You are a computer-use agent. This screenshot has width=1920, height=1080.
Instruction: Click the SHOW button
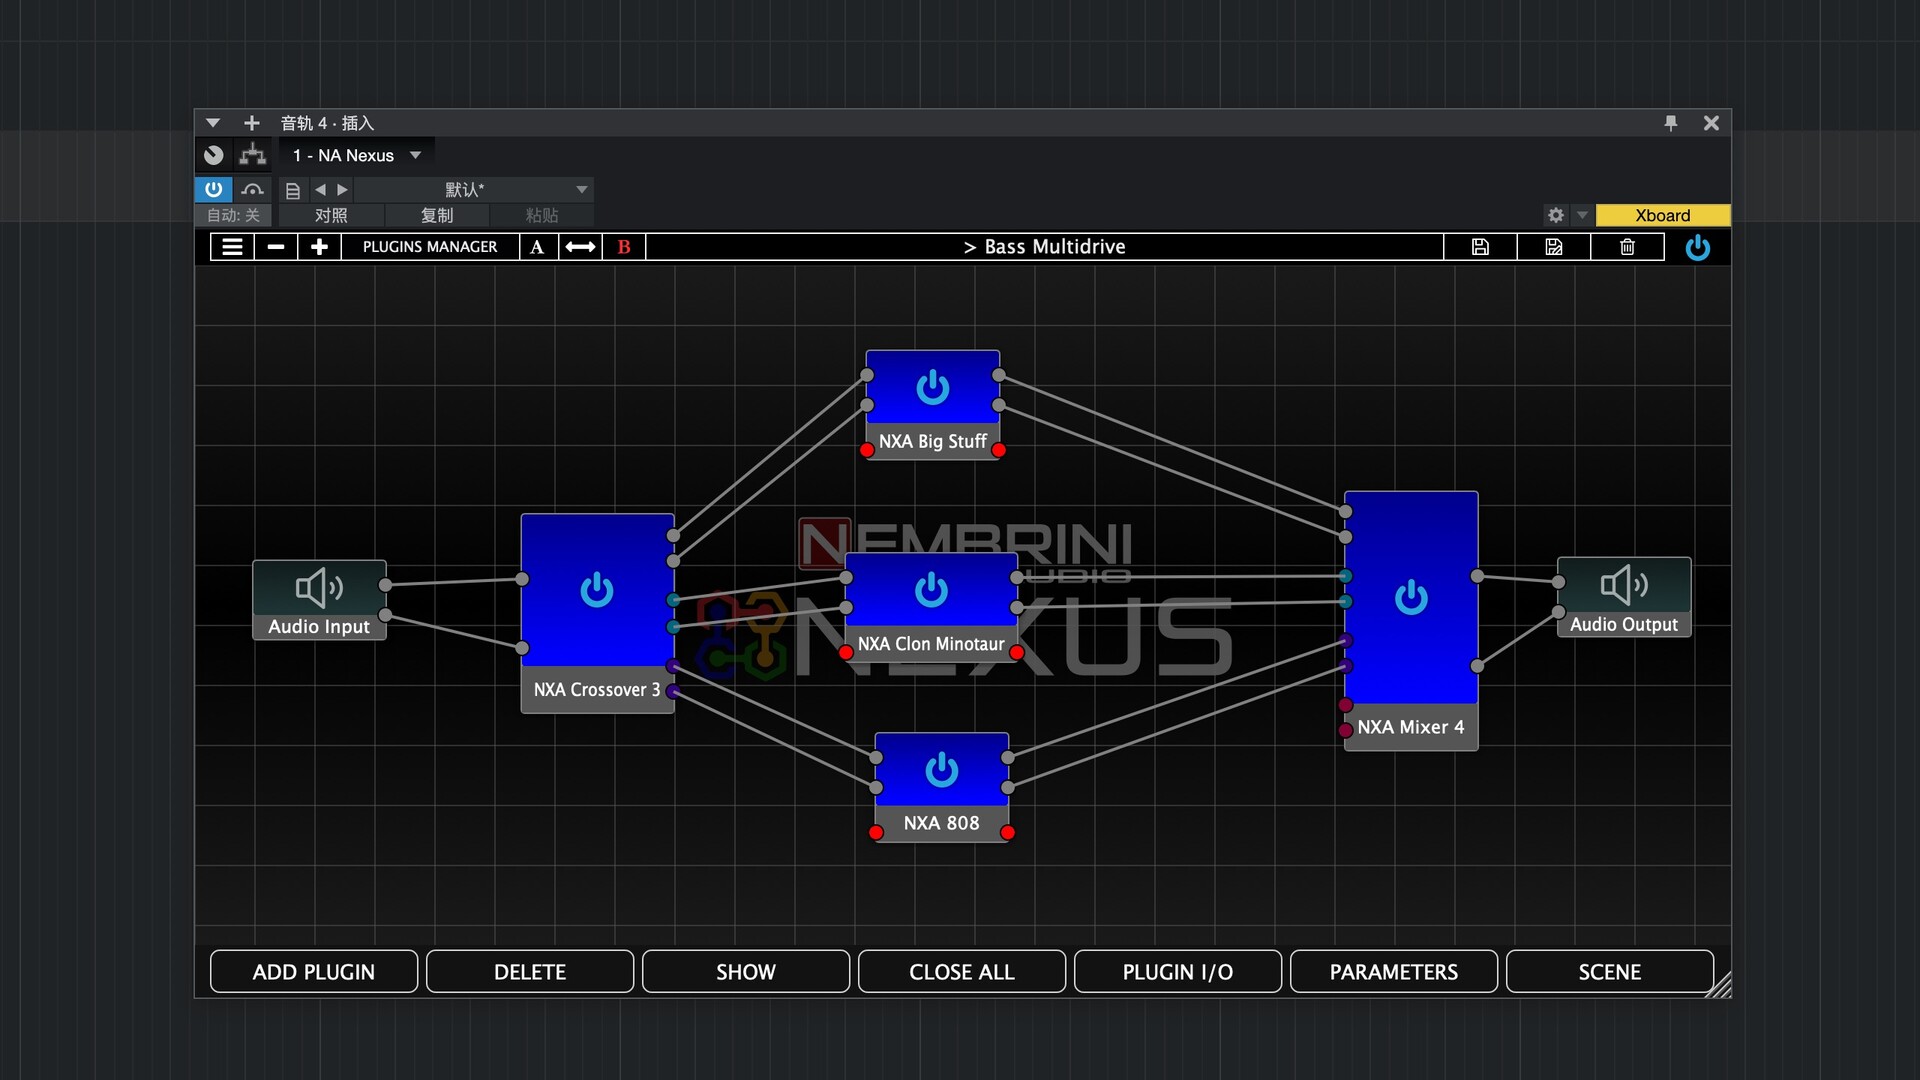coord(746,972)
